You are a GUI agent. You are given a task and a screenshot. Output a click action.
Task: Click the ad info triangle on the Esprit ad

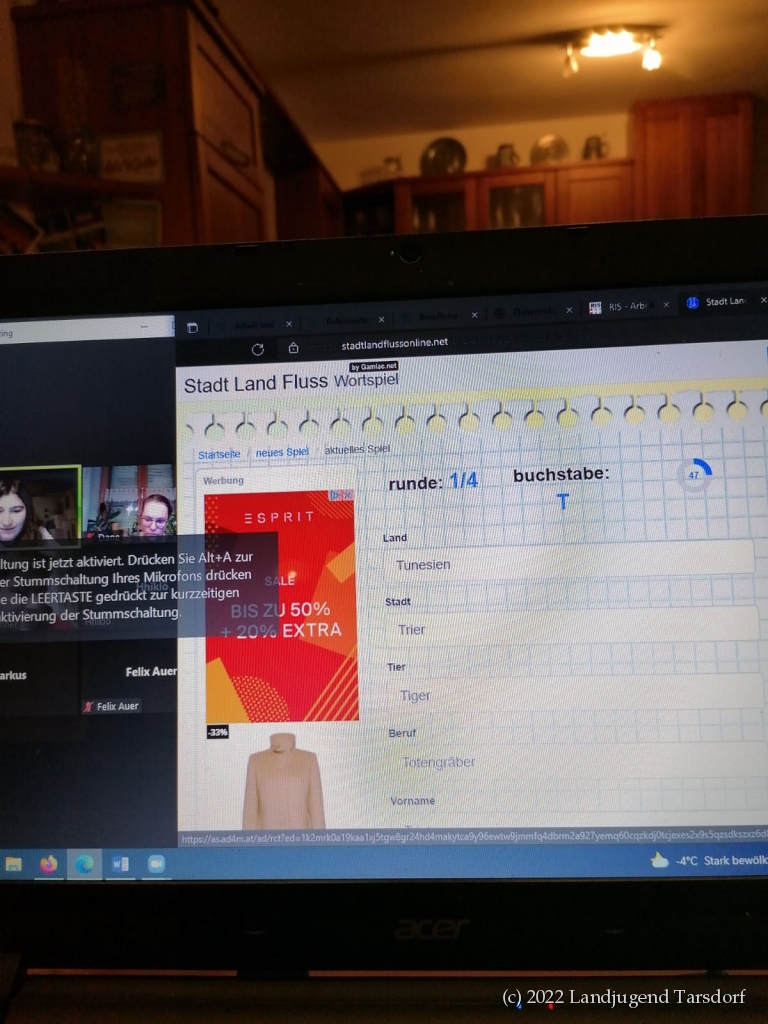tap(336, 496)
